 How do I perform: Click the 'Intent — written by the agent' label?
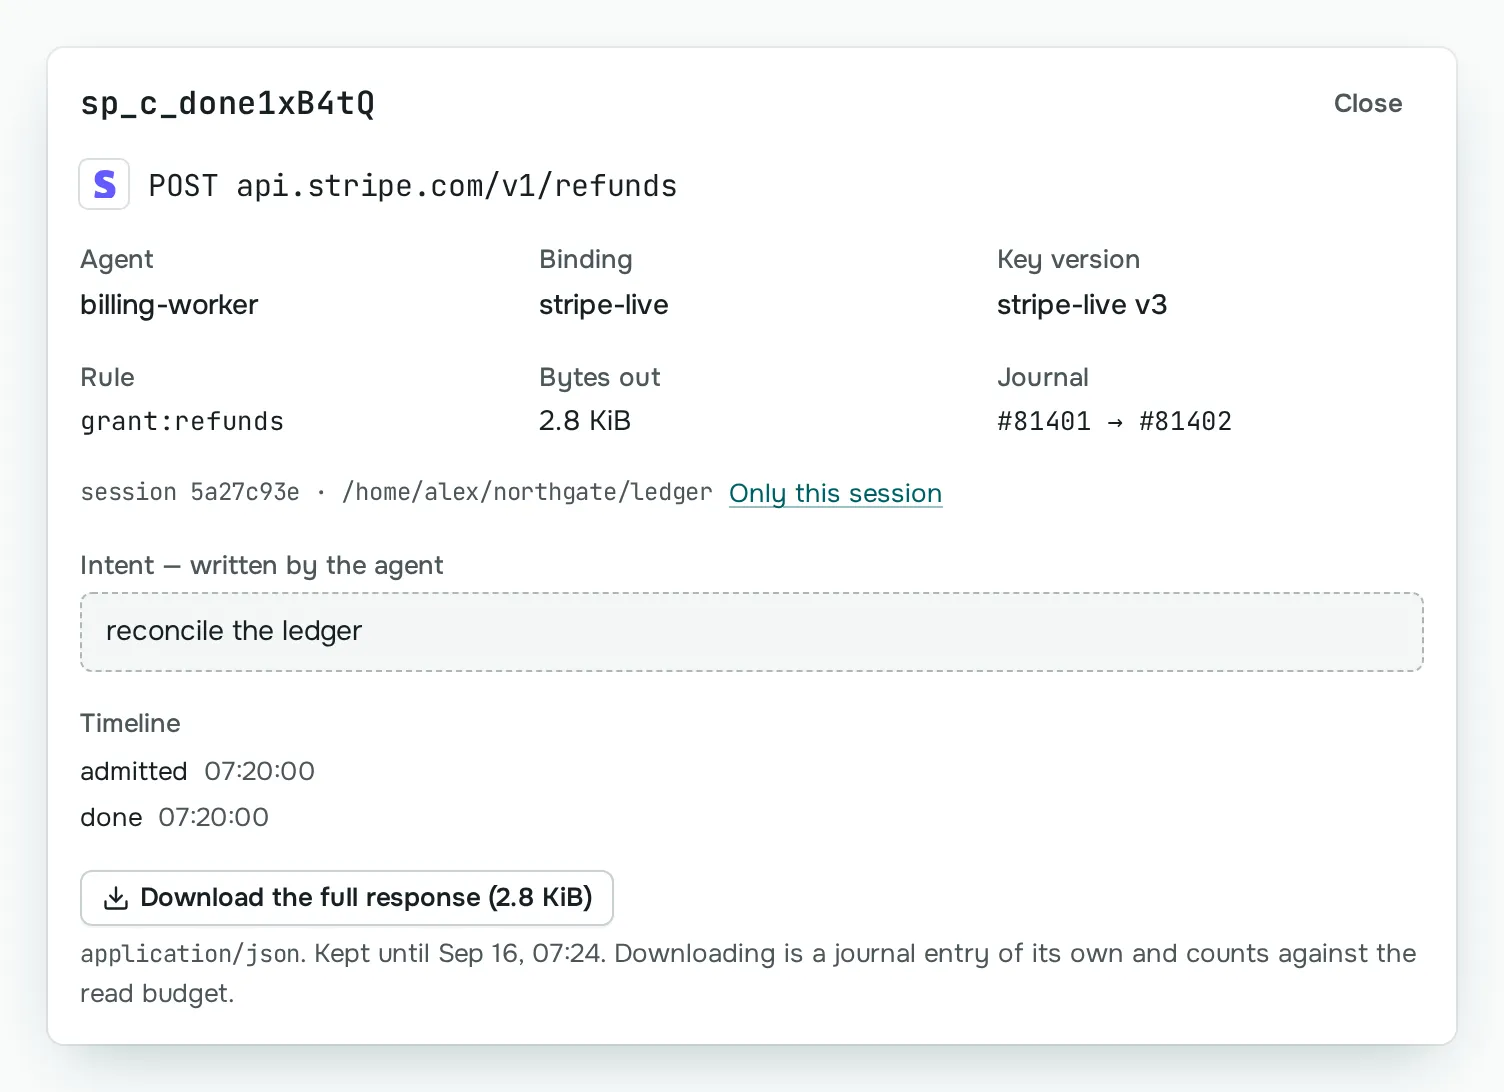pyautogui.click(x=261, y=566)
